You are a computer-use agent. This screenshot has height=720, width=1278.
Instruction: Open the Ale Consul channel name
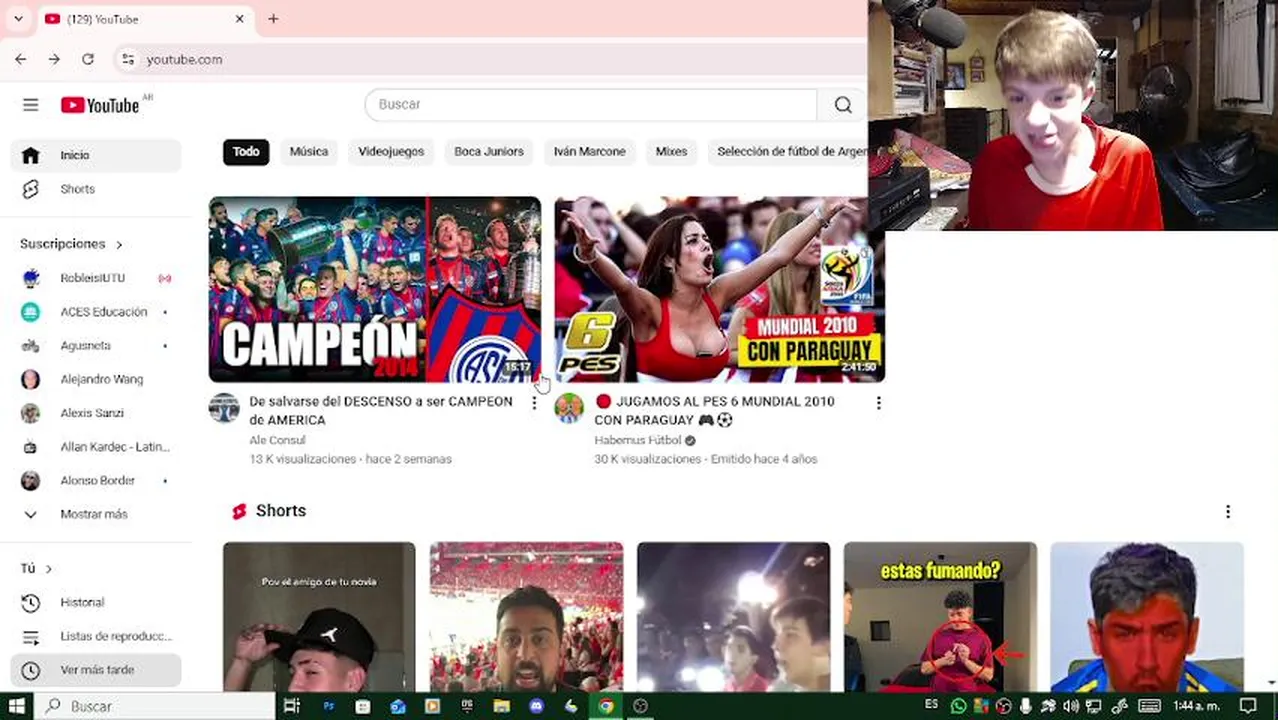pyautogui.click(x=277, y=440)
